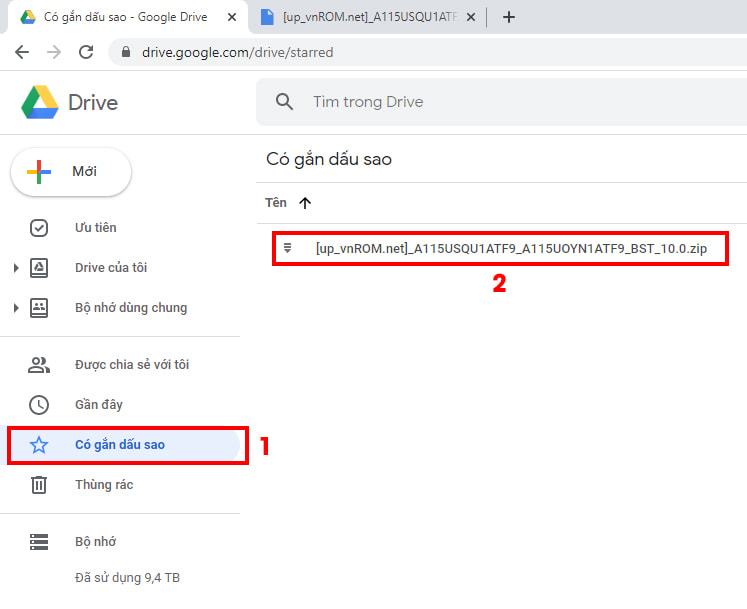Click the My Drive folder icon
Screen dimensions: 747x609
click(x=39, y=268)
